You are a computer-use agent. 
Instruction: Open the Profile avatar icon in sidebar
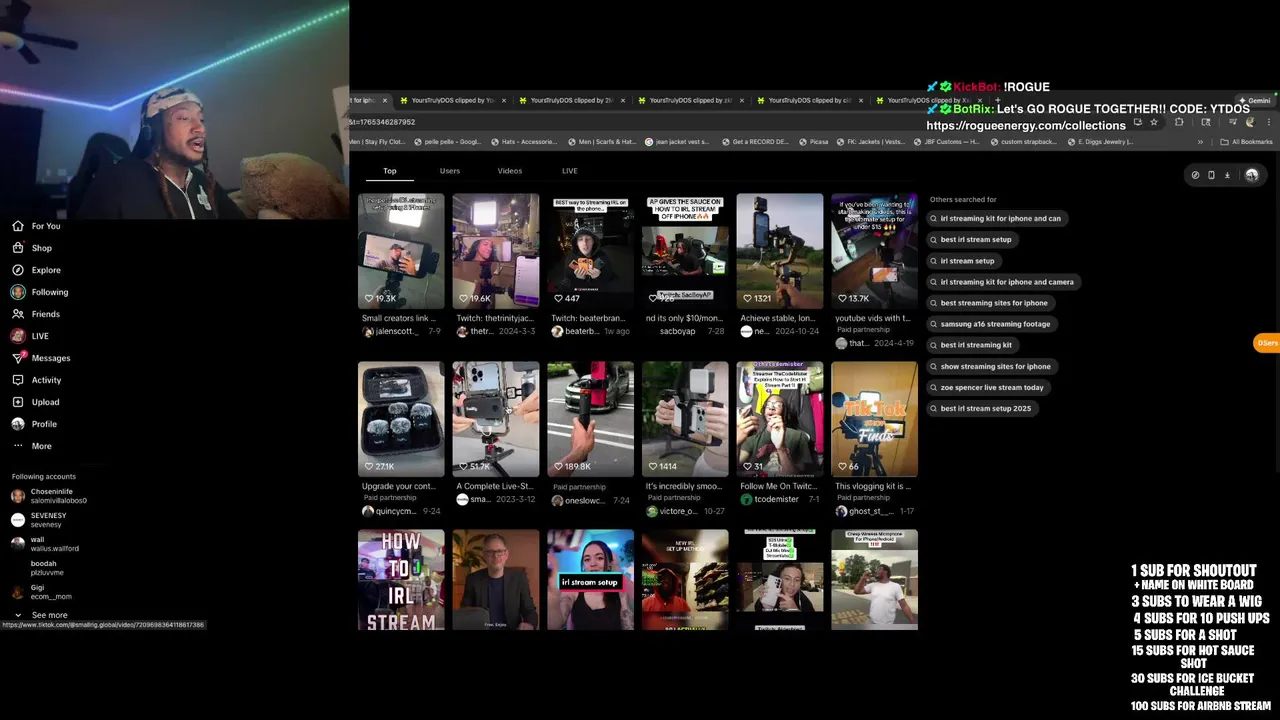(18, 424)
